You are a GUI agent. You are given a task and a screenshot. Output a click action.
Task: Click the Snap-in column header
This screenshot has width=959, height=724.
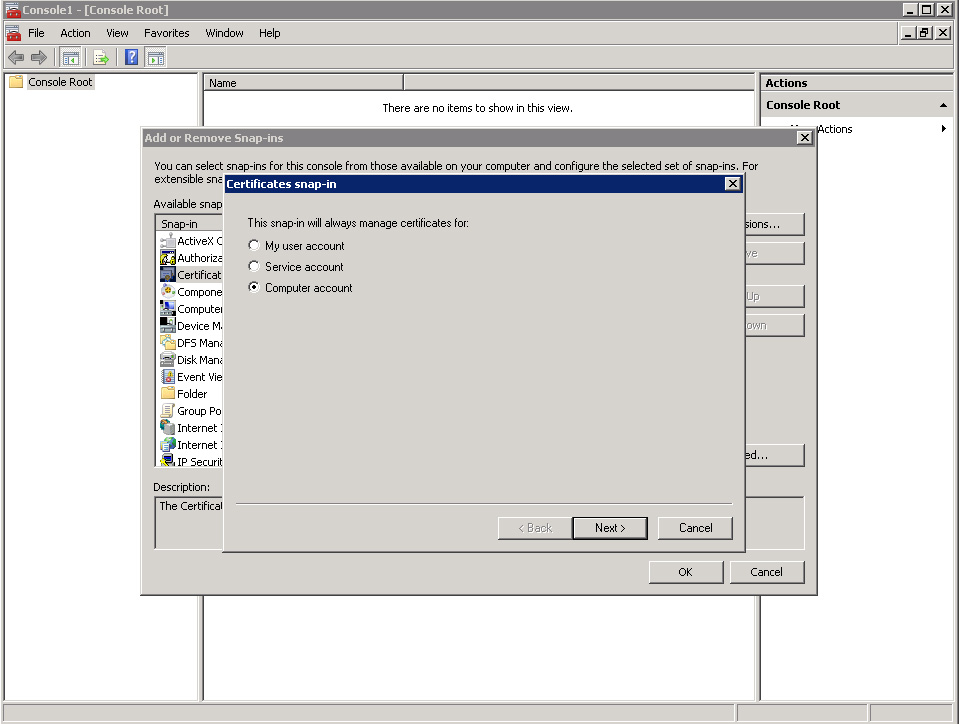tap(189, 224)
